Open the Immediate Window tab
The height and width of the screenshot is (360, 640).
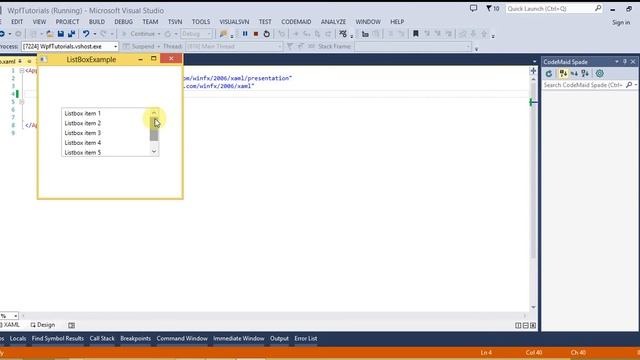pos(238,338)
